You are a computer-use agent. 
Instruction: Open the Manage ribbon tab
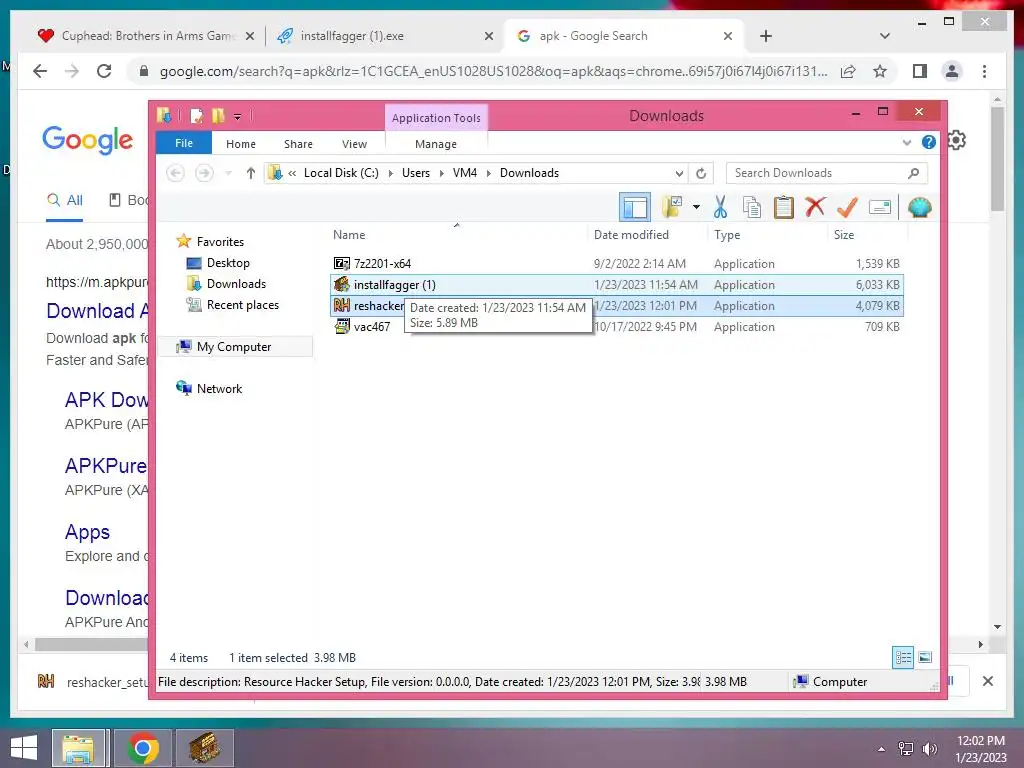pos(436,144)
